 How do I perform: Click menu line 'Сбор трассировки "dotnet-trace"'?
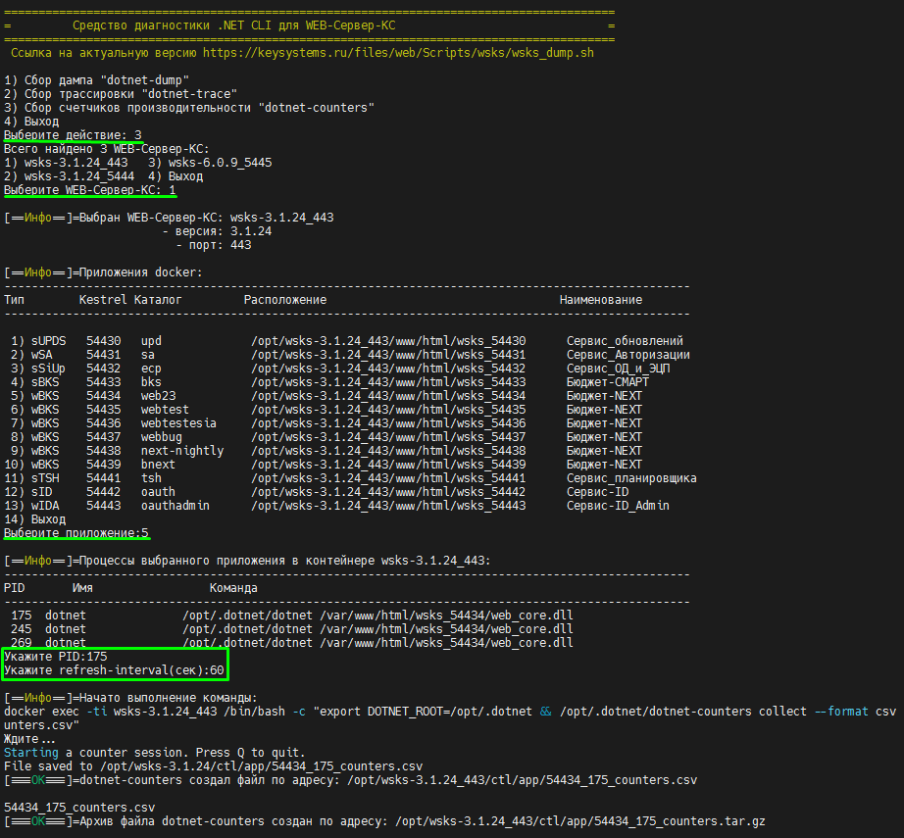tap(120, 94)
